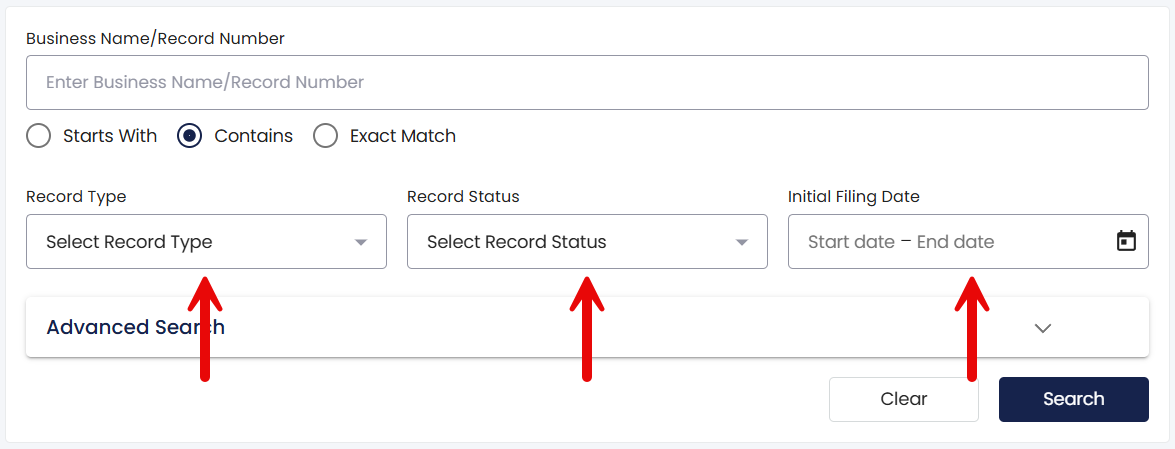Click the Record Status dropdown arrow

point(742,242)
